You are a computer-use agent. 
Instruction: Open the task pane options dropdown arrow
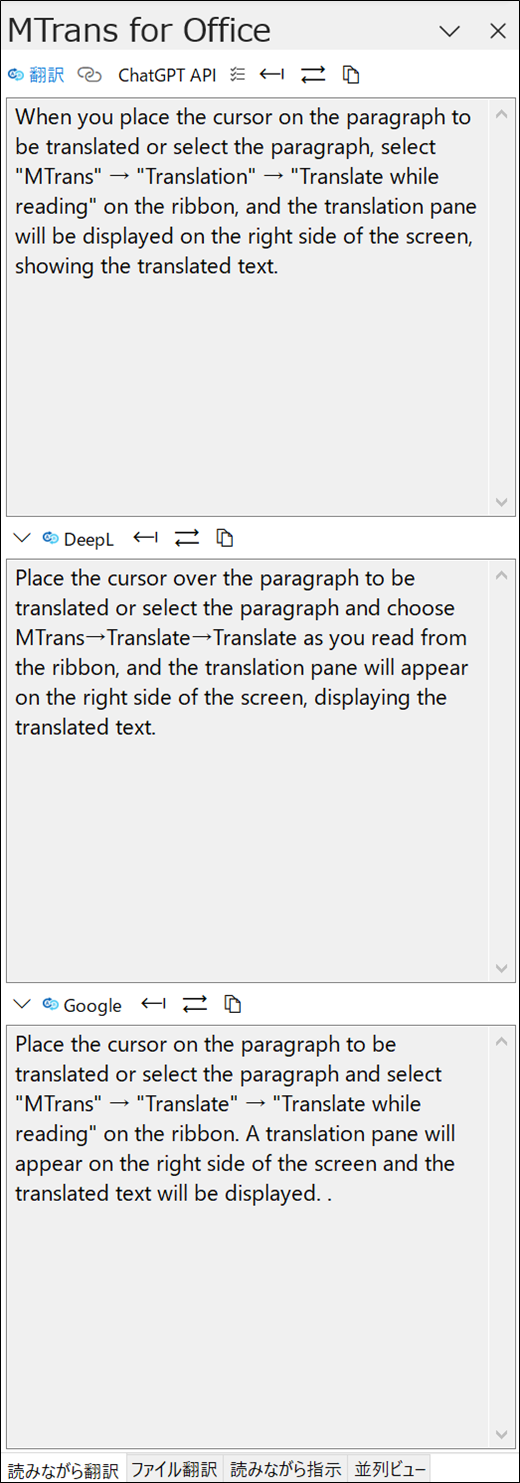[x=450, y=31]
